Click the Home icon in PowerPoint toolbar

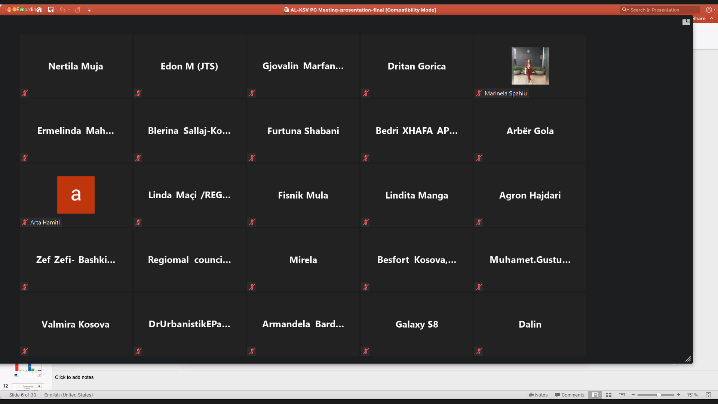[x=39, y=10]
